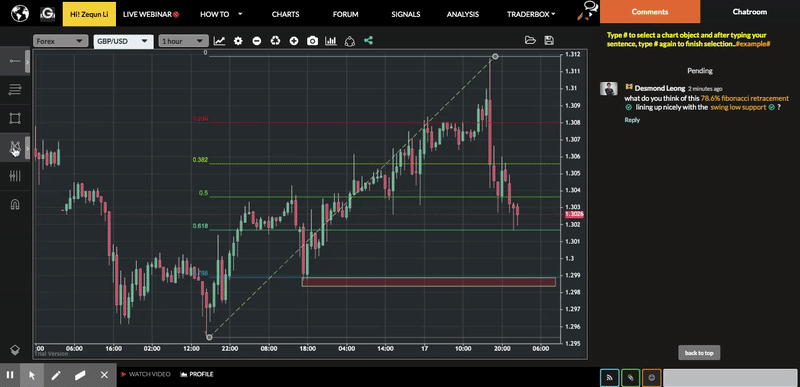This screenshot has height=387, width=800.
Task: Save the chart with the floppy disk icon
Action: (x=549, y=41)
